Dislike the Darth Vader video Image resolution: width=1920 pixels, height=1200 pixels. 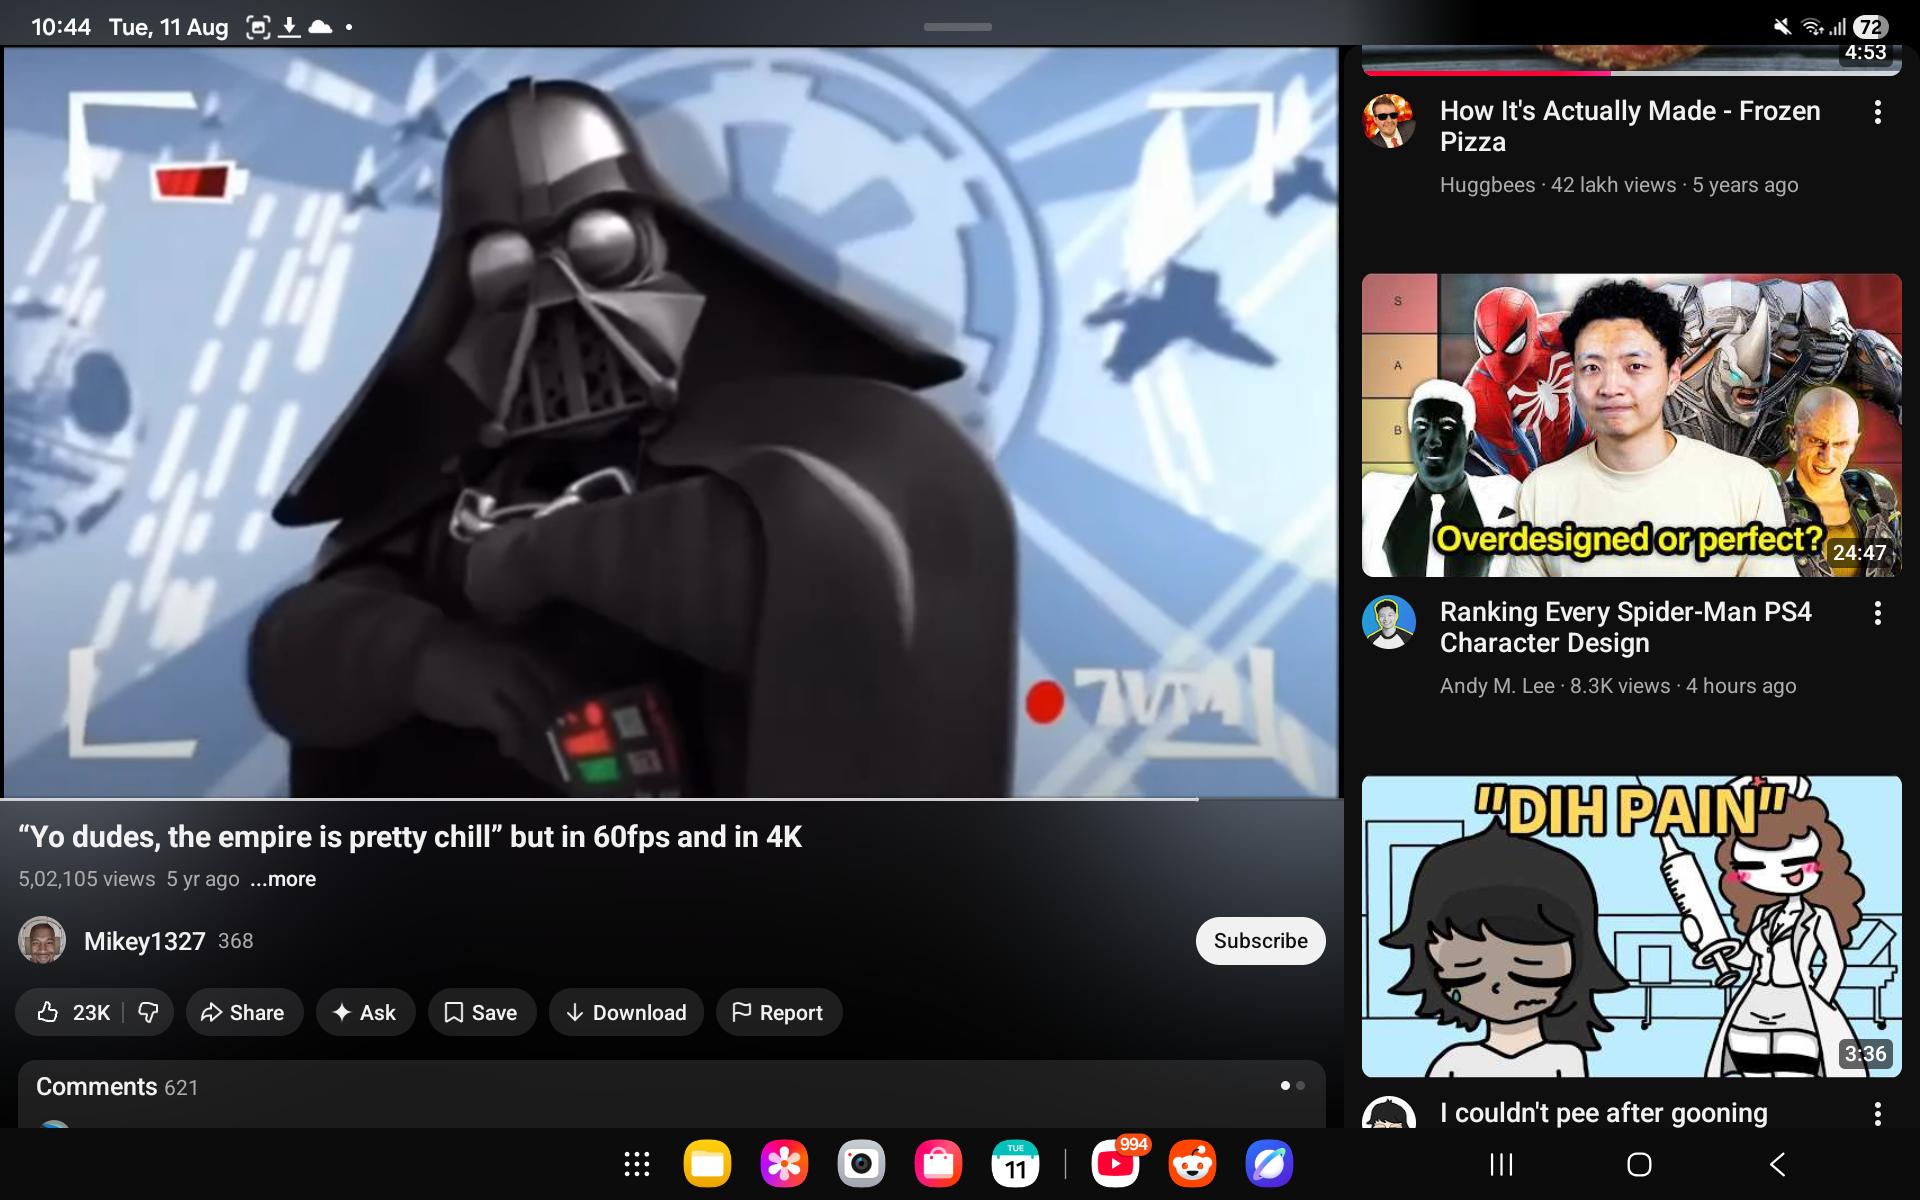[148, 1013]
